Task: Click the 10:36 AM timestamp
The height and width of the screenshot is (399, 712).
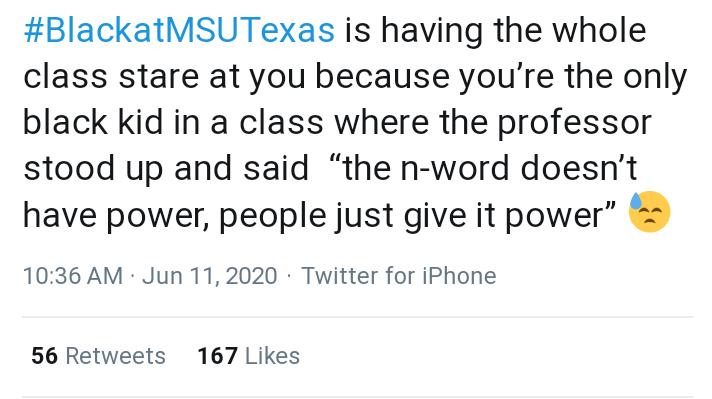Action: coord(73,276)
